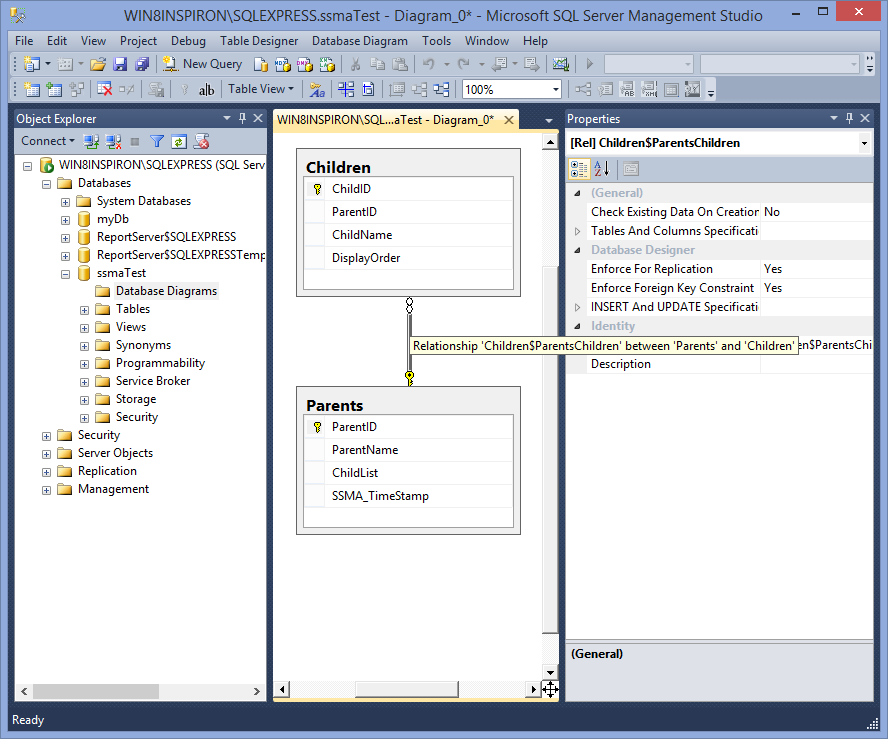The height and width of the screenshot is (739, 888).
Task: Select the Database Diagrams tree item
Action: (166, 291)
